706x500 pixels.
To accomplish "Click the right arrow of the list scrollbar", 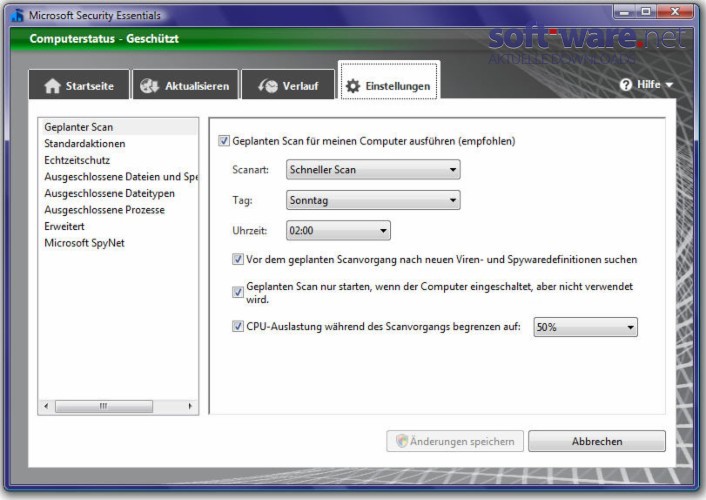I will coord(190,406).
